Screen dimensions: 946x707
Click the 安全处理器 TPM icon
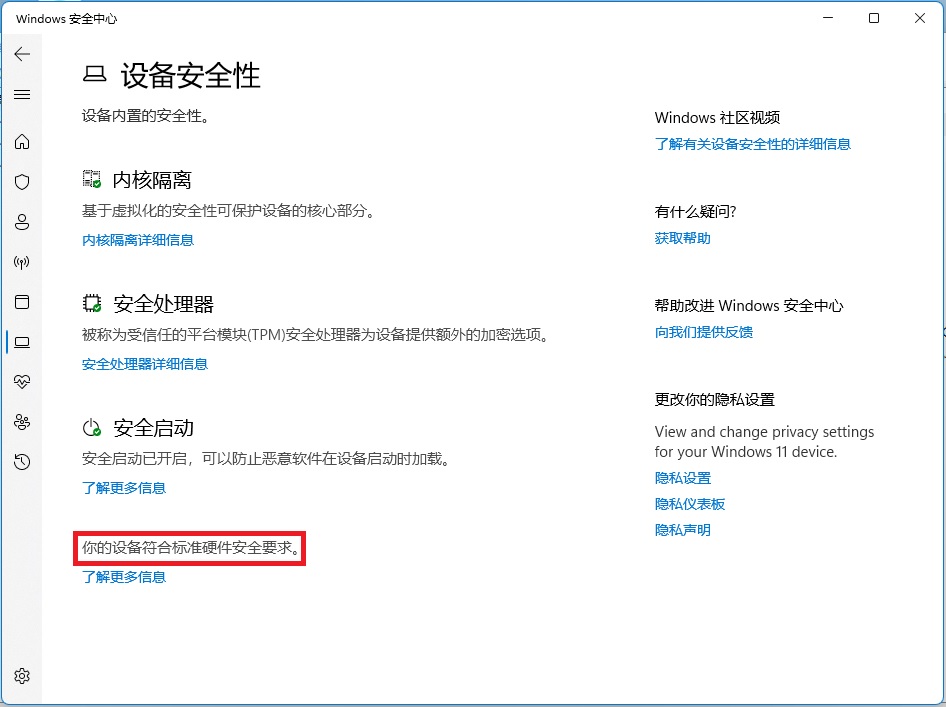[91, 302]
